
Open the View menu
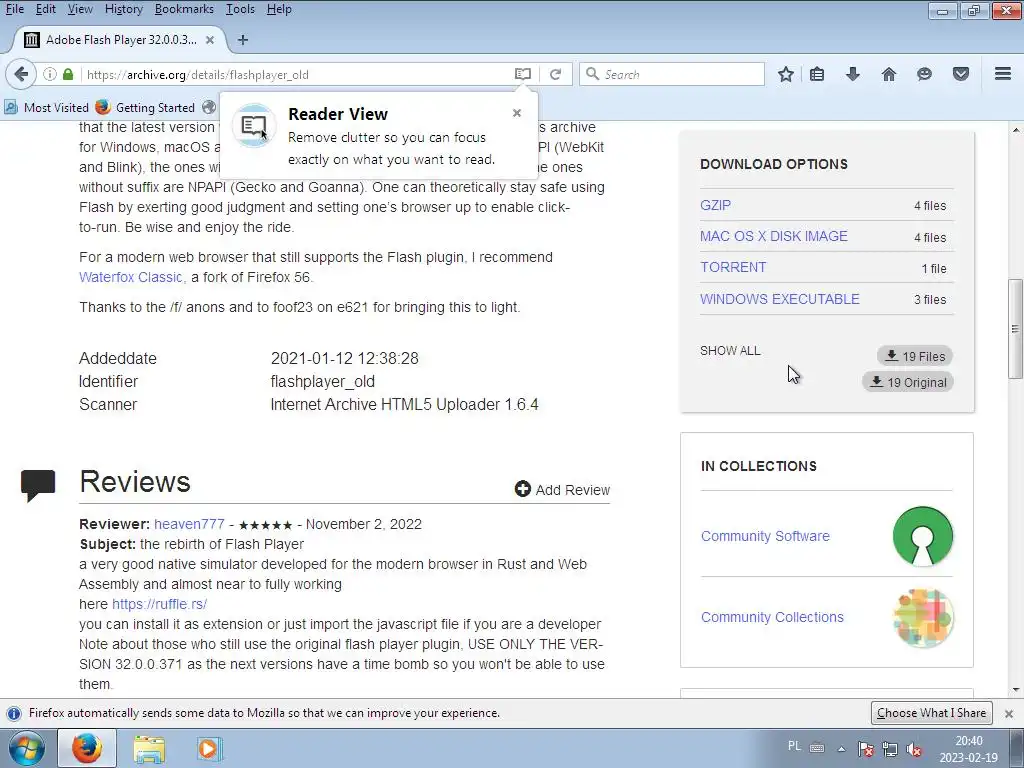coord(80,9)
